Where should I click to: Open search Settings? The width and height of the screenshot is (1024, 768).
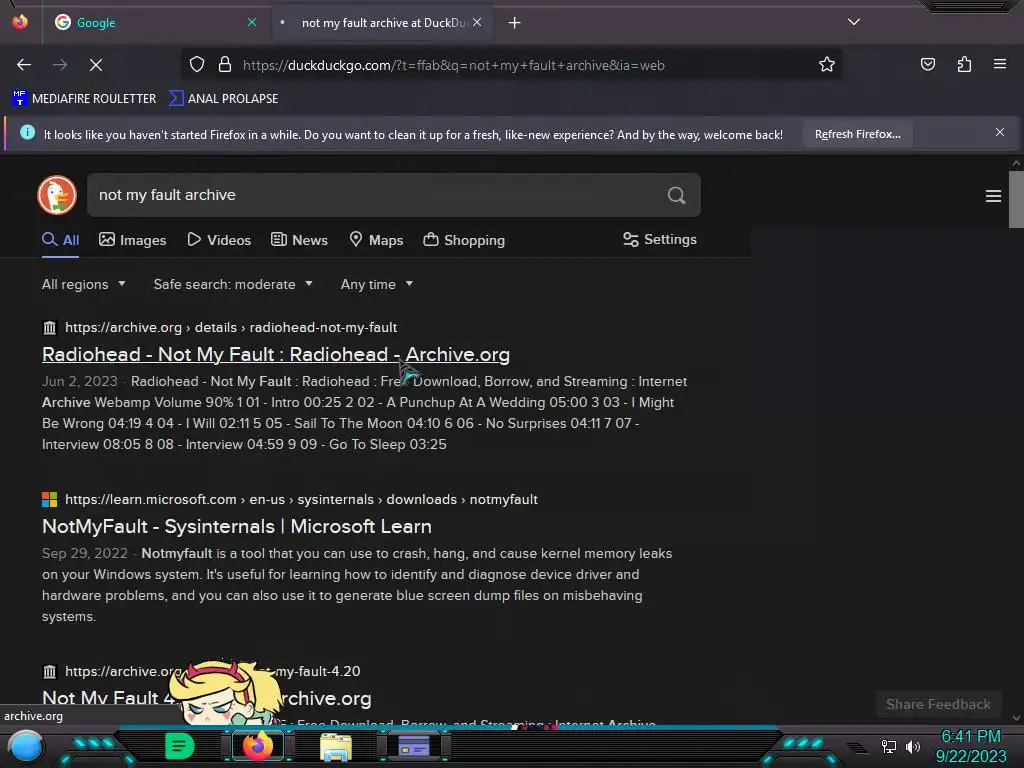point(660,240)
